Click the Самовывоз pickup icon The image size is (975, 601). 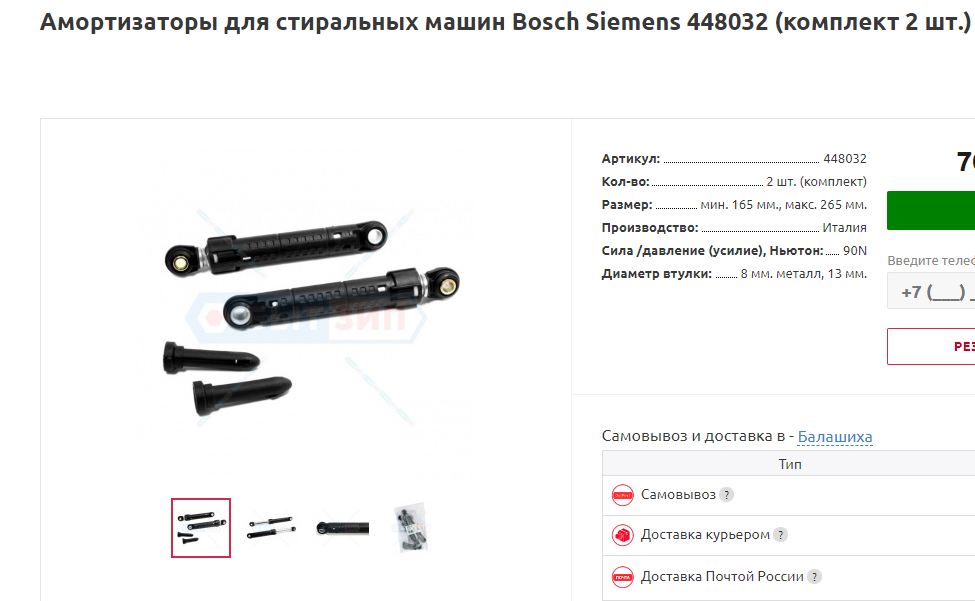point(622,495)
